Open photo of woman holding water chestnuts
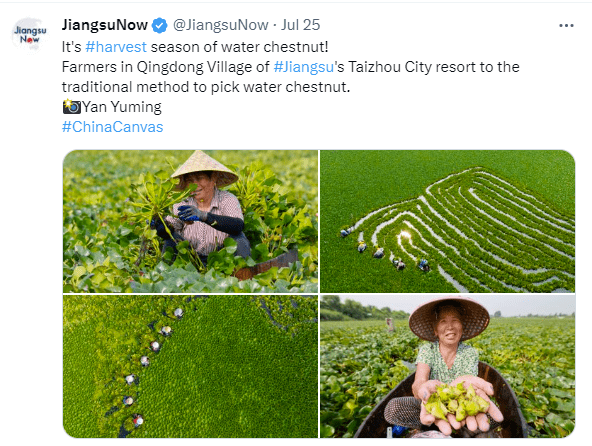This screenshot has width=592, height=446. 447,366
